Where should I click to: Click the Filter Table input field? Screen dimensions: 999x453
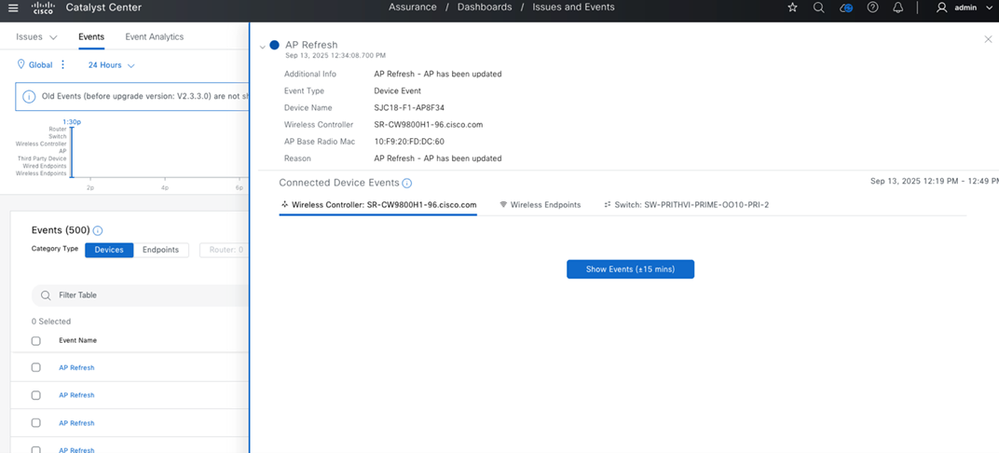pos(140,296)
